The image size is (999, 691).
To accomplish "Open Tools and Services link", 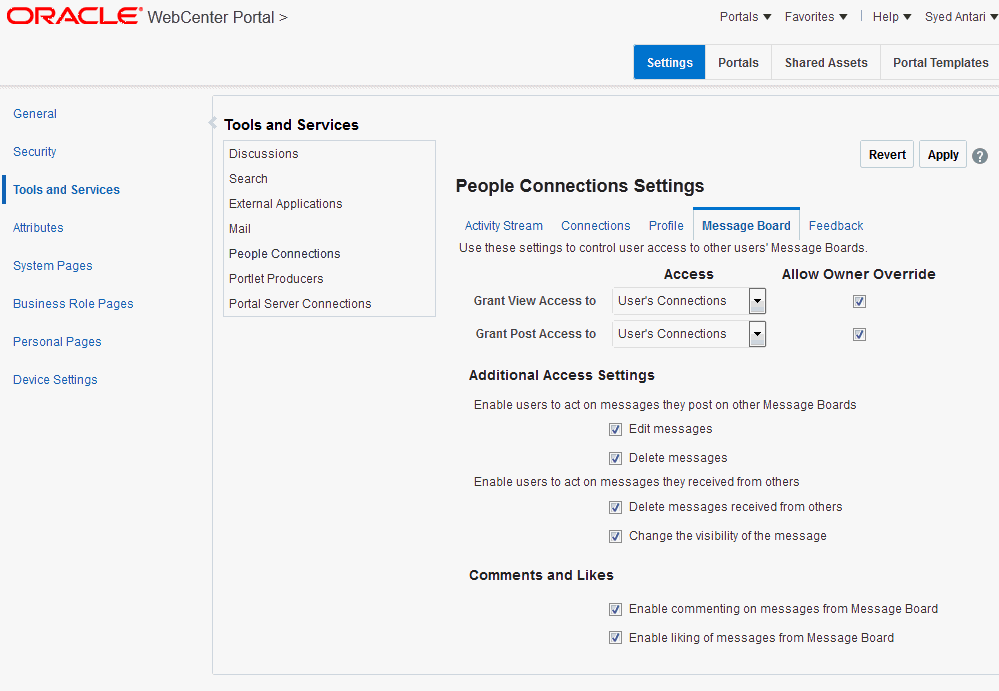I will pos(66,190).
